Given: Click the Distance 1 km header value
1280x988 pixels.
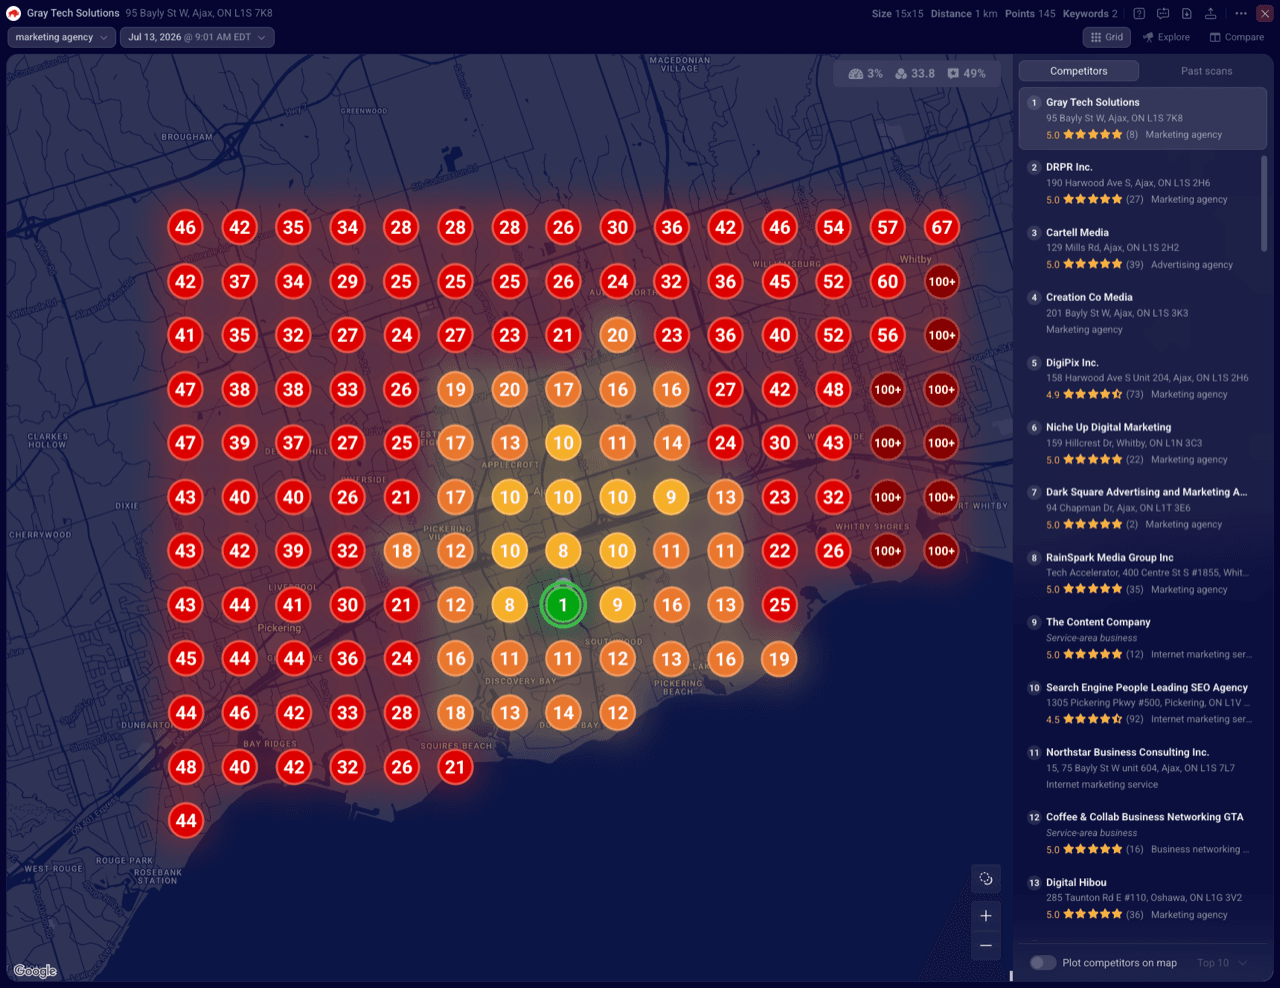Looking at the screenshot, I should (x=964, y=14).
